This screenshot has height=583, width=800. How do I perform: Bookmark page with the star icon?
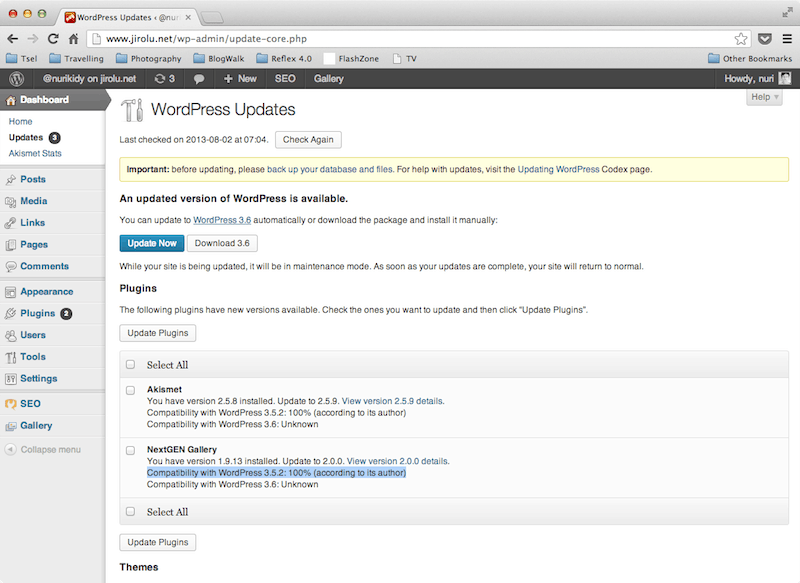pos(741,39)
